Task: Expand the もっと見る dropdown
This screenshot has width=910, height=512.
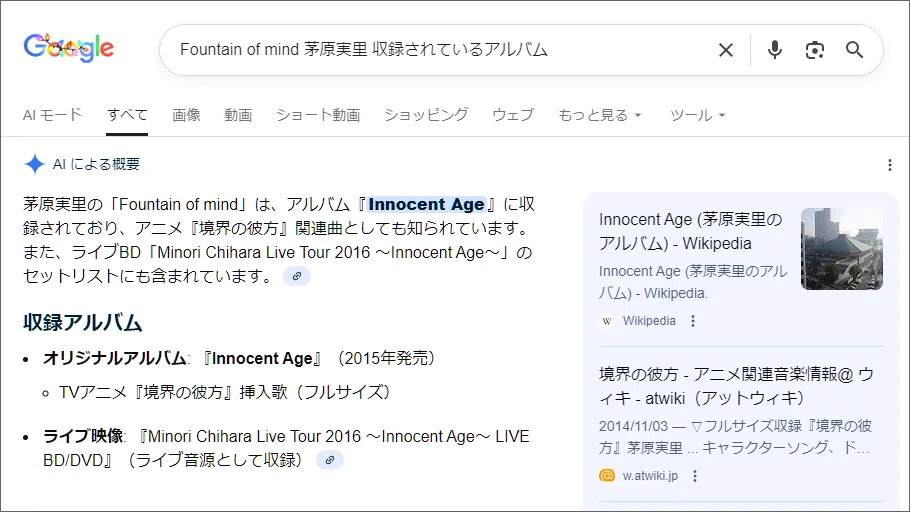Action: click(x=600, y=115)
